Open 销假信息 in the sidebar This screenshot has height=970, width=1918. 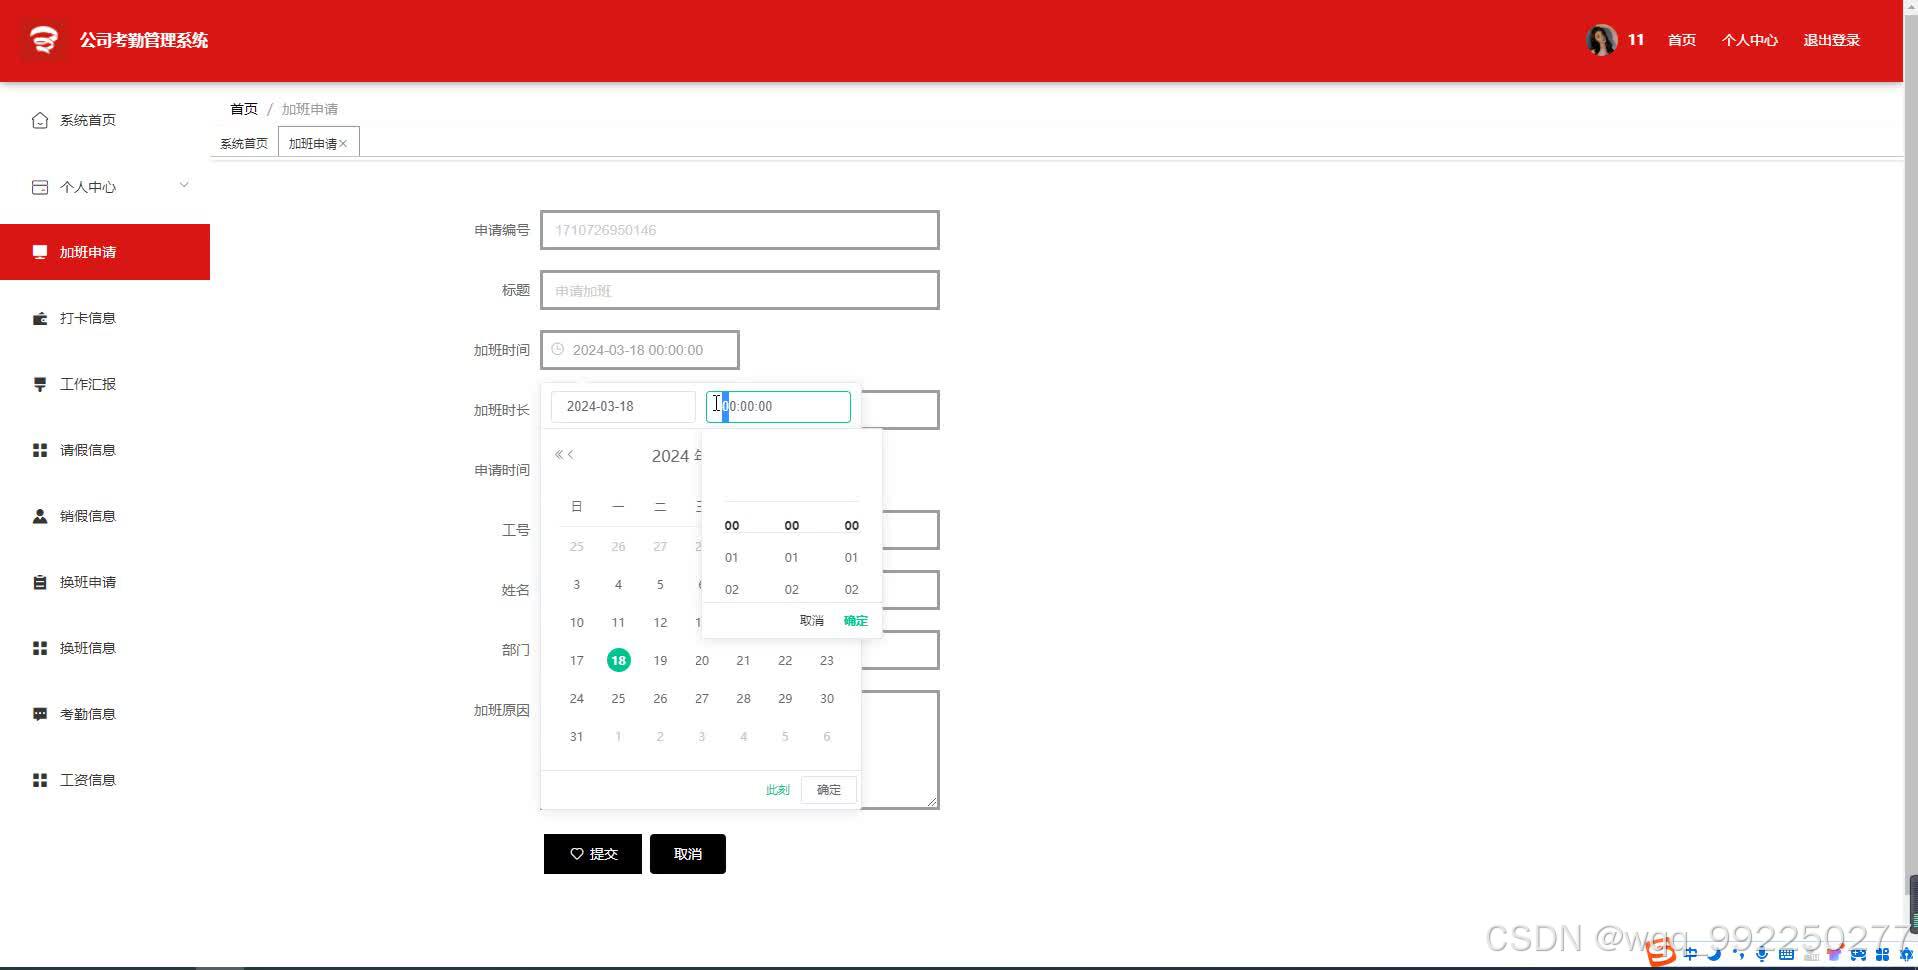click(105, 516)
